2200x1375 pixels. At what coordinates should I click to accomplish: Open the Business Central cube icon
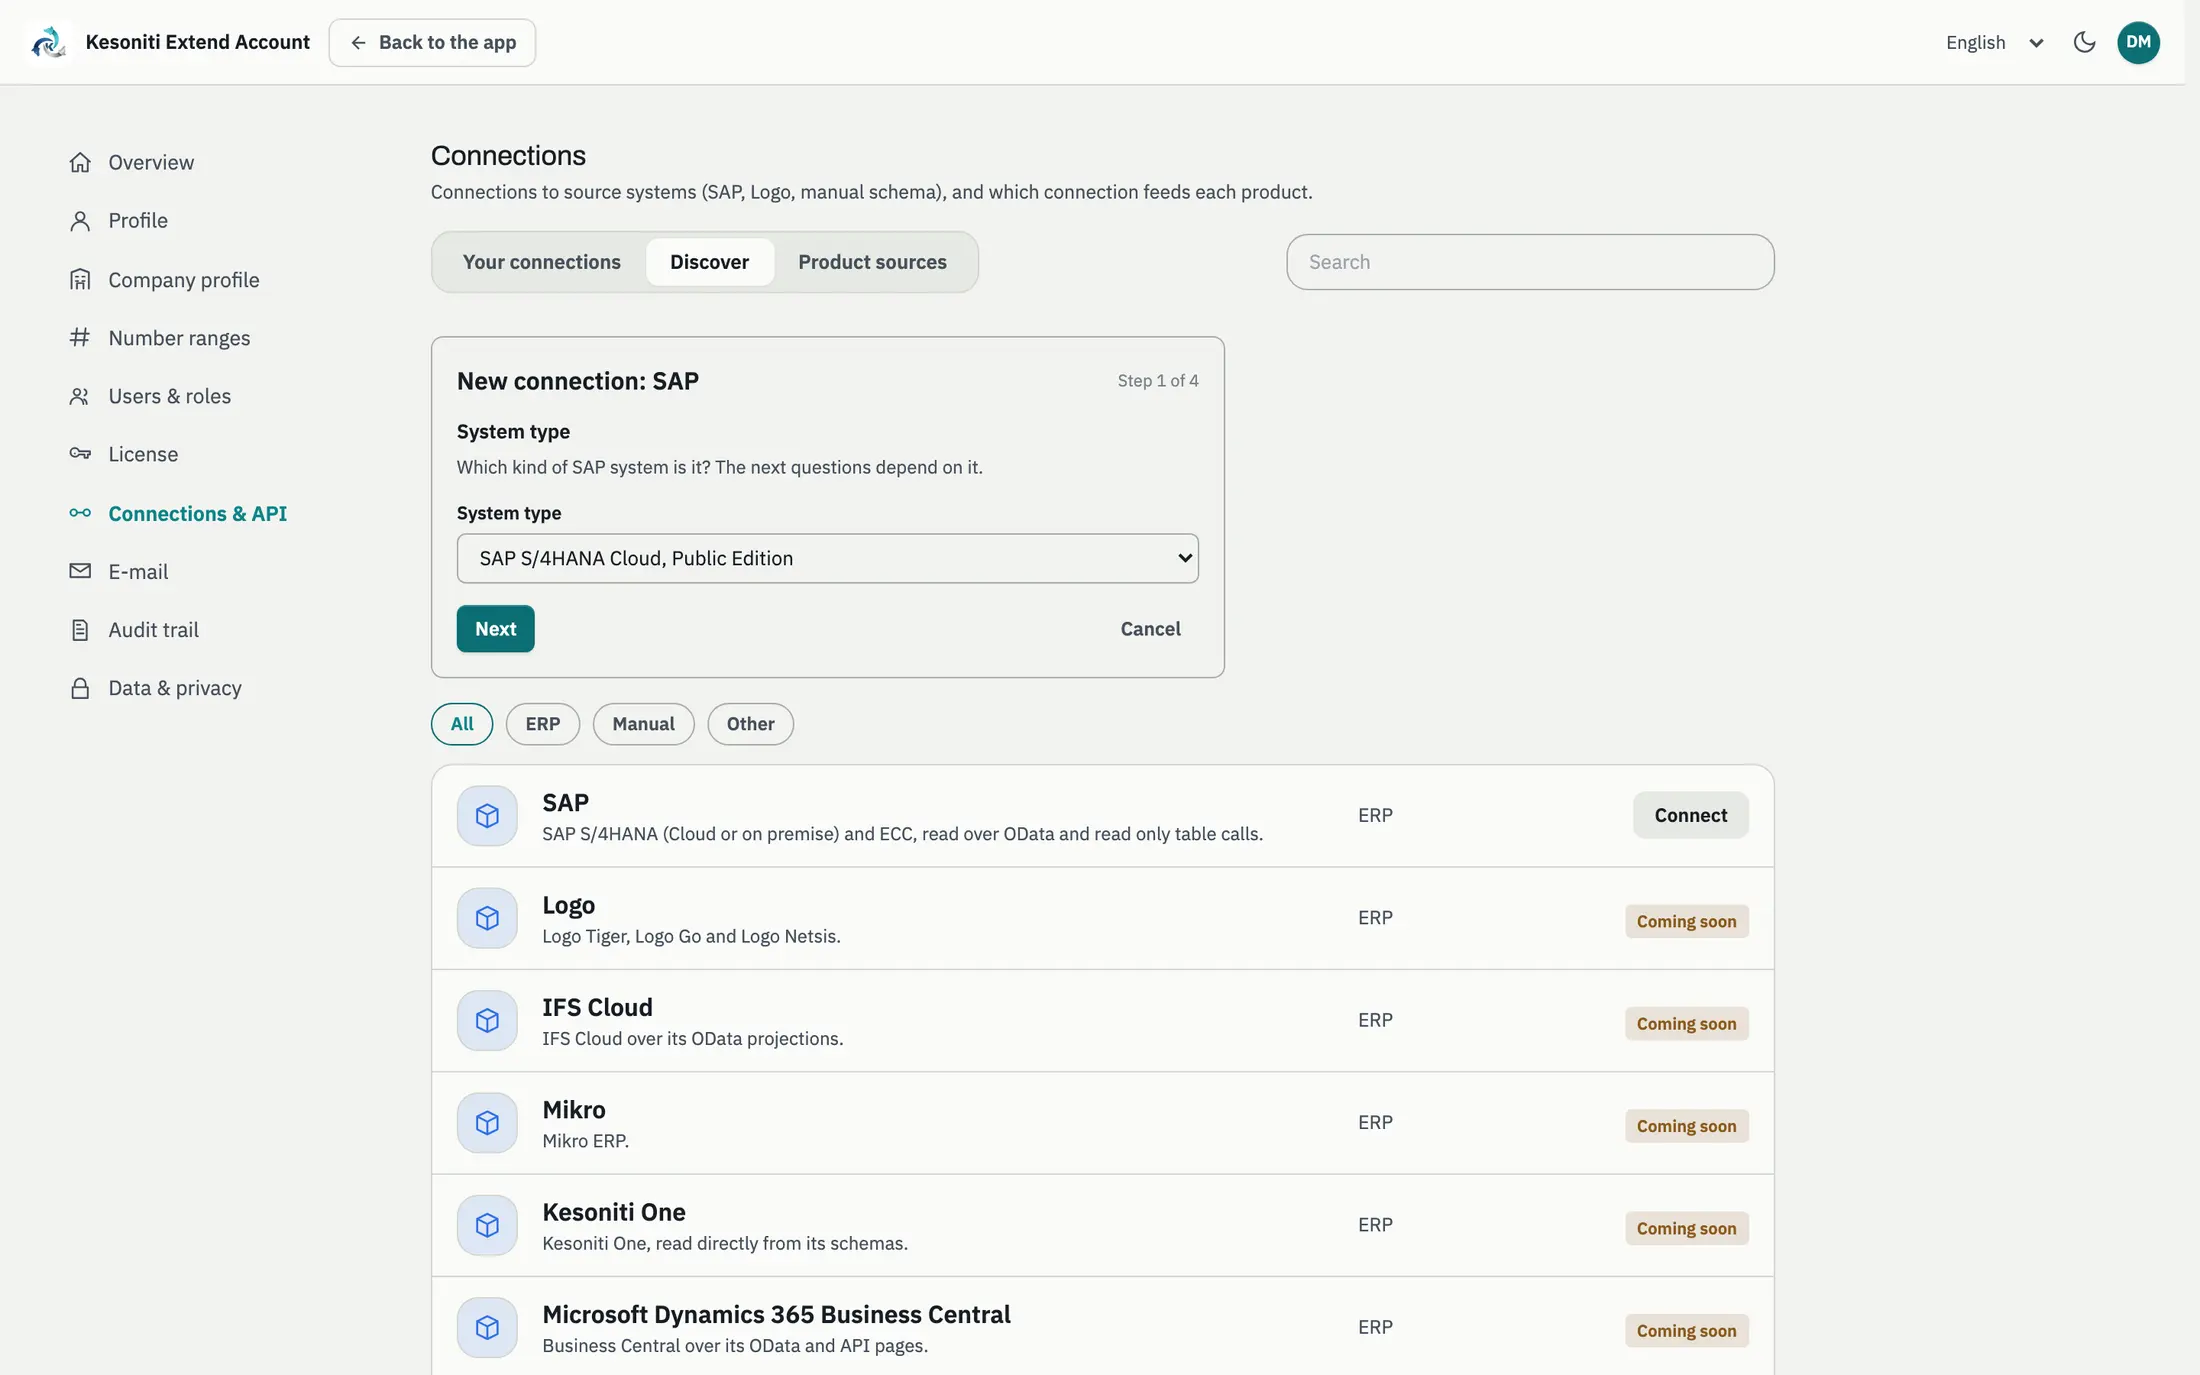[487, 1327]
